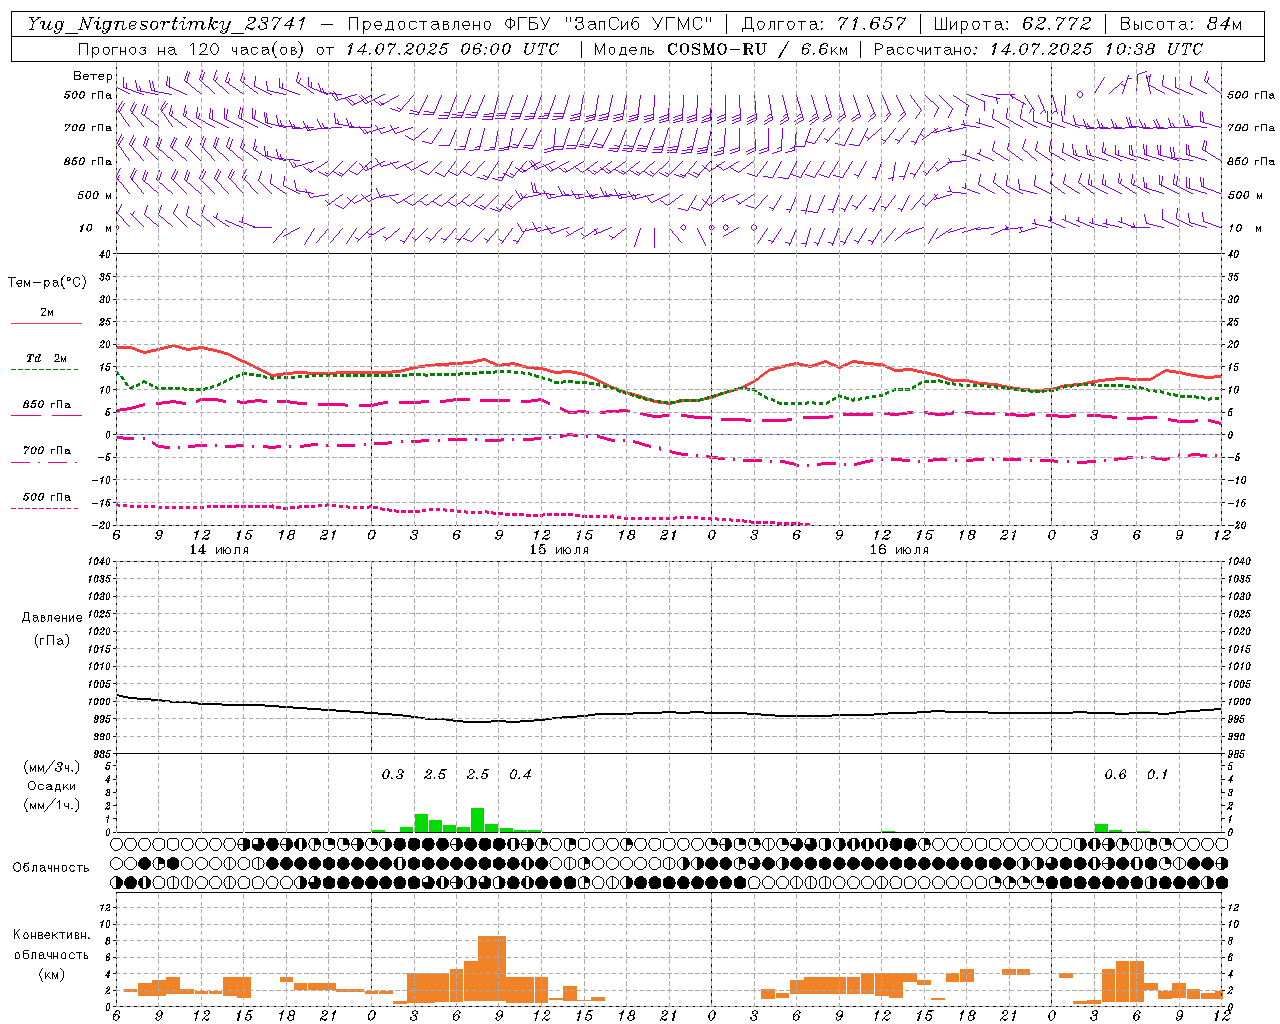The image size is (1280, 1024).
Task: Click the Широта: 62.772 value
Action: tap(1012, 24)
